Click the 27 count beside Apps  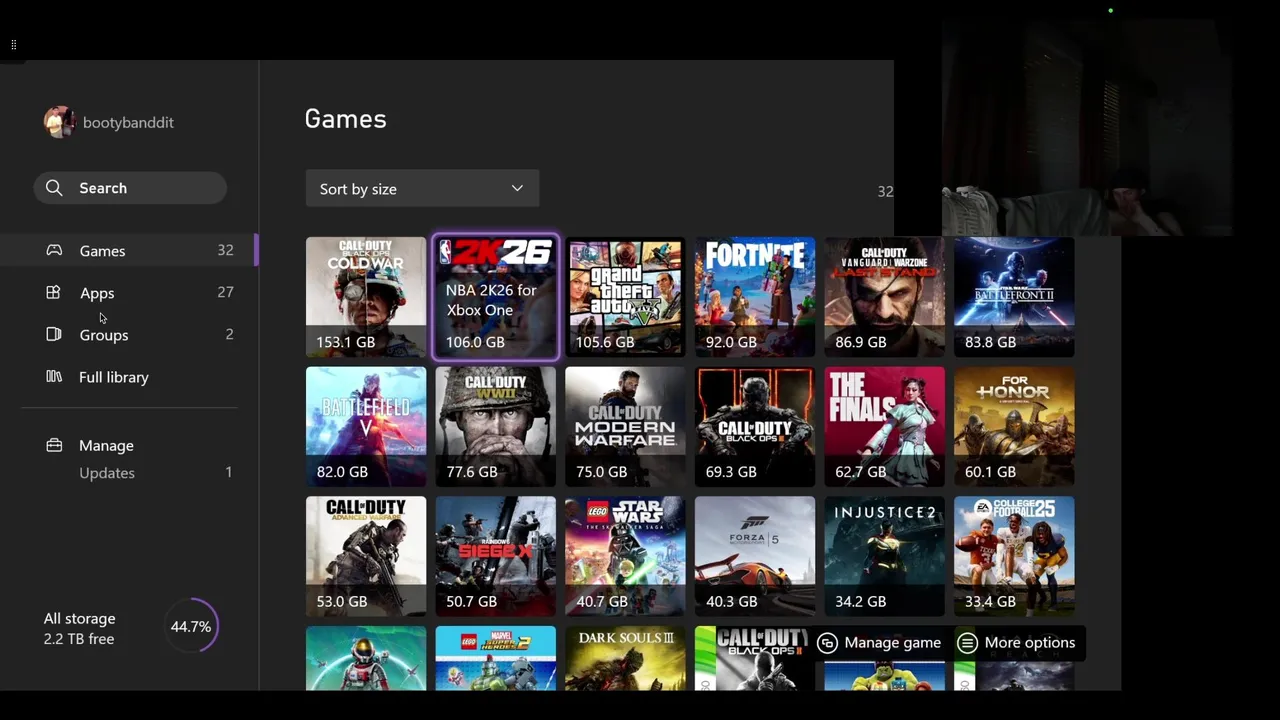[x=225, y=292]
